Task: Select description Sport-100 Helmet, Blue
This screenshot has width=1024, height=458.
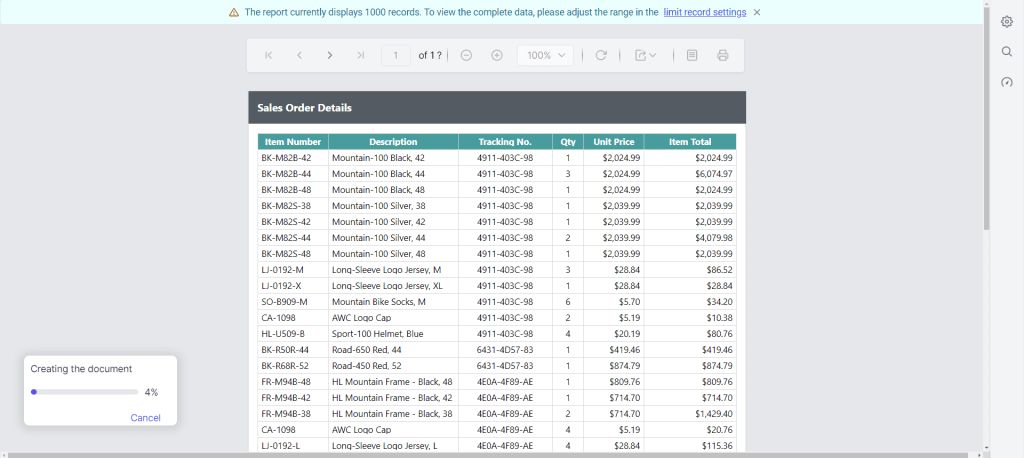Action: click(x=377, y=334)
